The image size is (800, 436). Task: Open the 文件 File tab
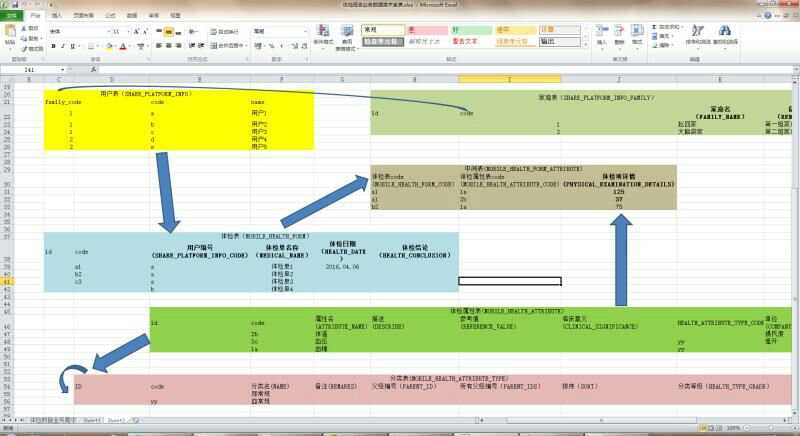tap(11, 16)
